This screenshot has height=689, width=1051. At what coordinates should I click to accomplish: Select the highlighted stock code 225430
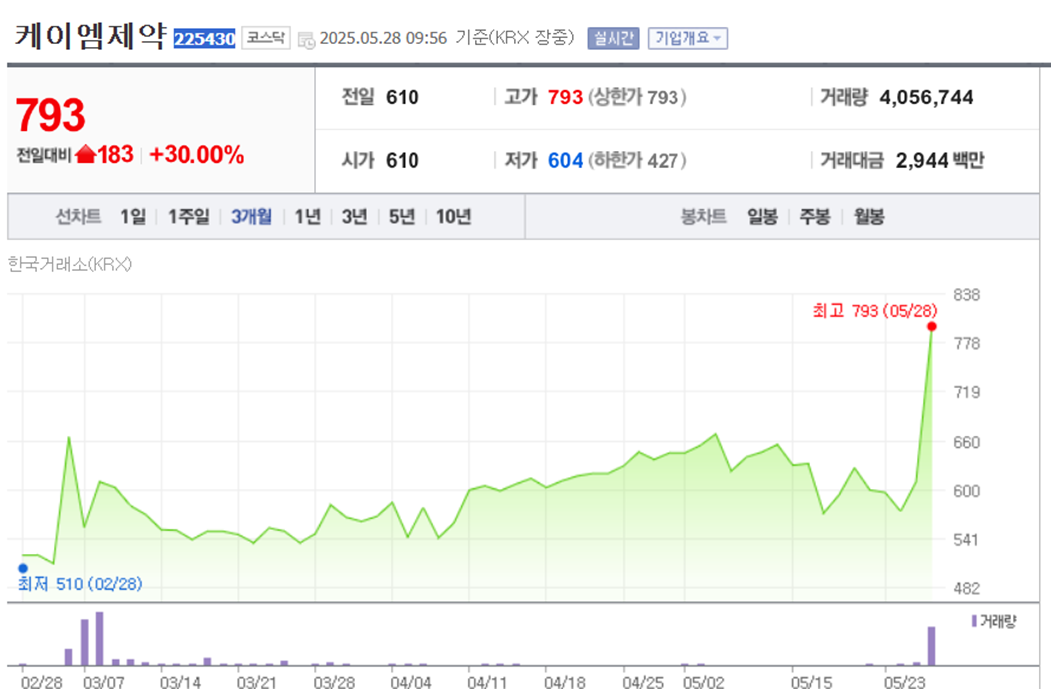pos(204,39)
